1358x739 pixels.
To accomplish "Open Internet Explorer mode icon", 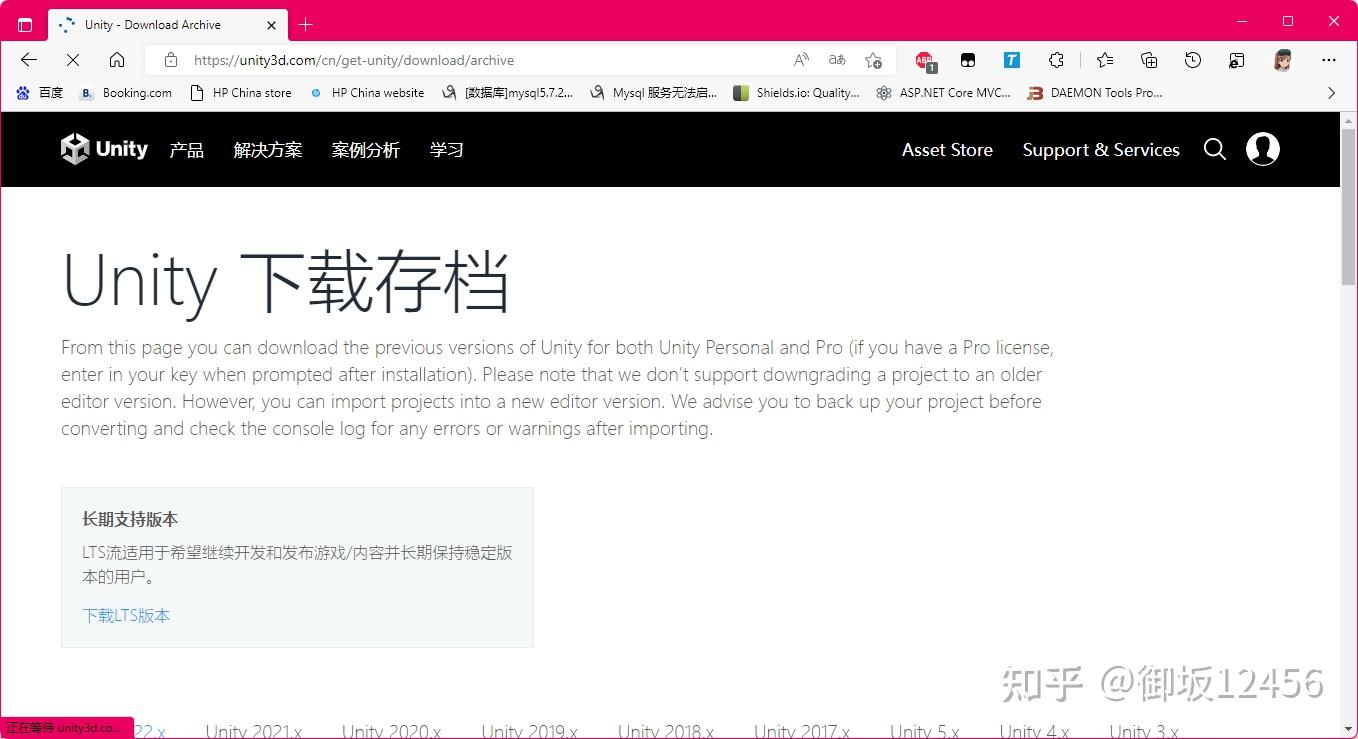I will (1237, 60).
